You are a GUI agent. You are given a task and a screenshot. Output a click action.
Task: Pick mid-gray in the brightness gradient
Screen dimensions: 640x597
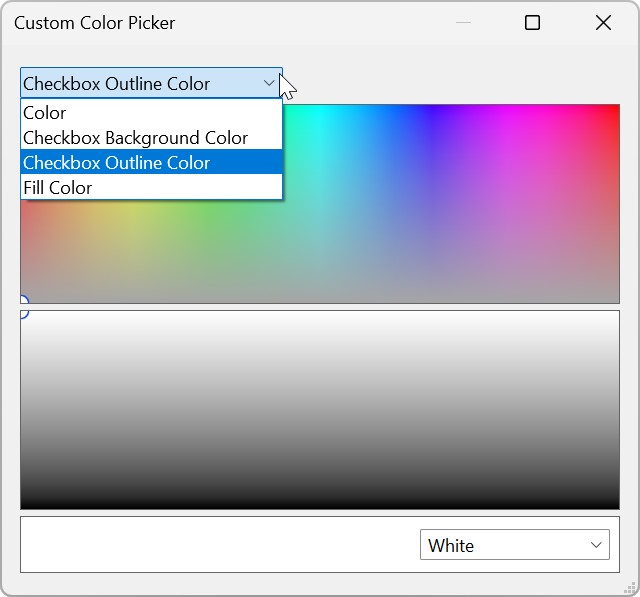[320, 410]
